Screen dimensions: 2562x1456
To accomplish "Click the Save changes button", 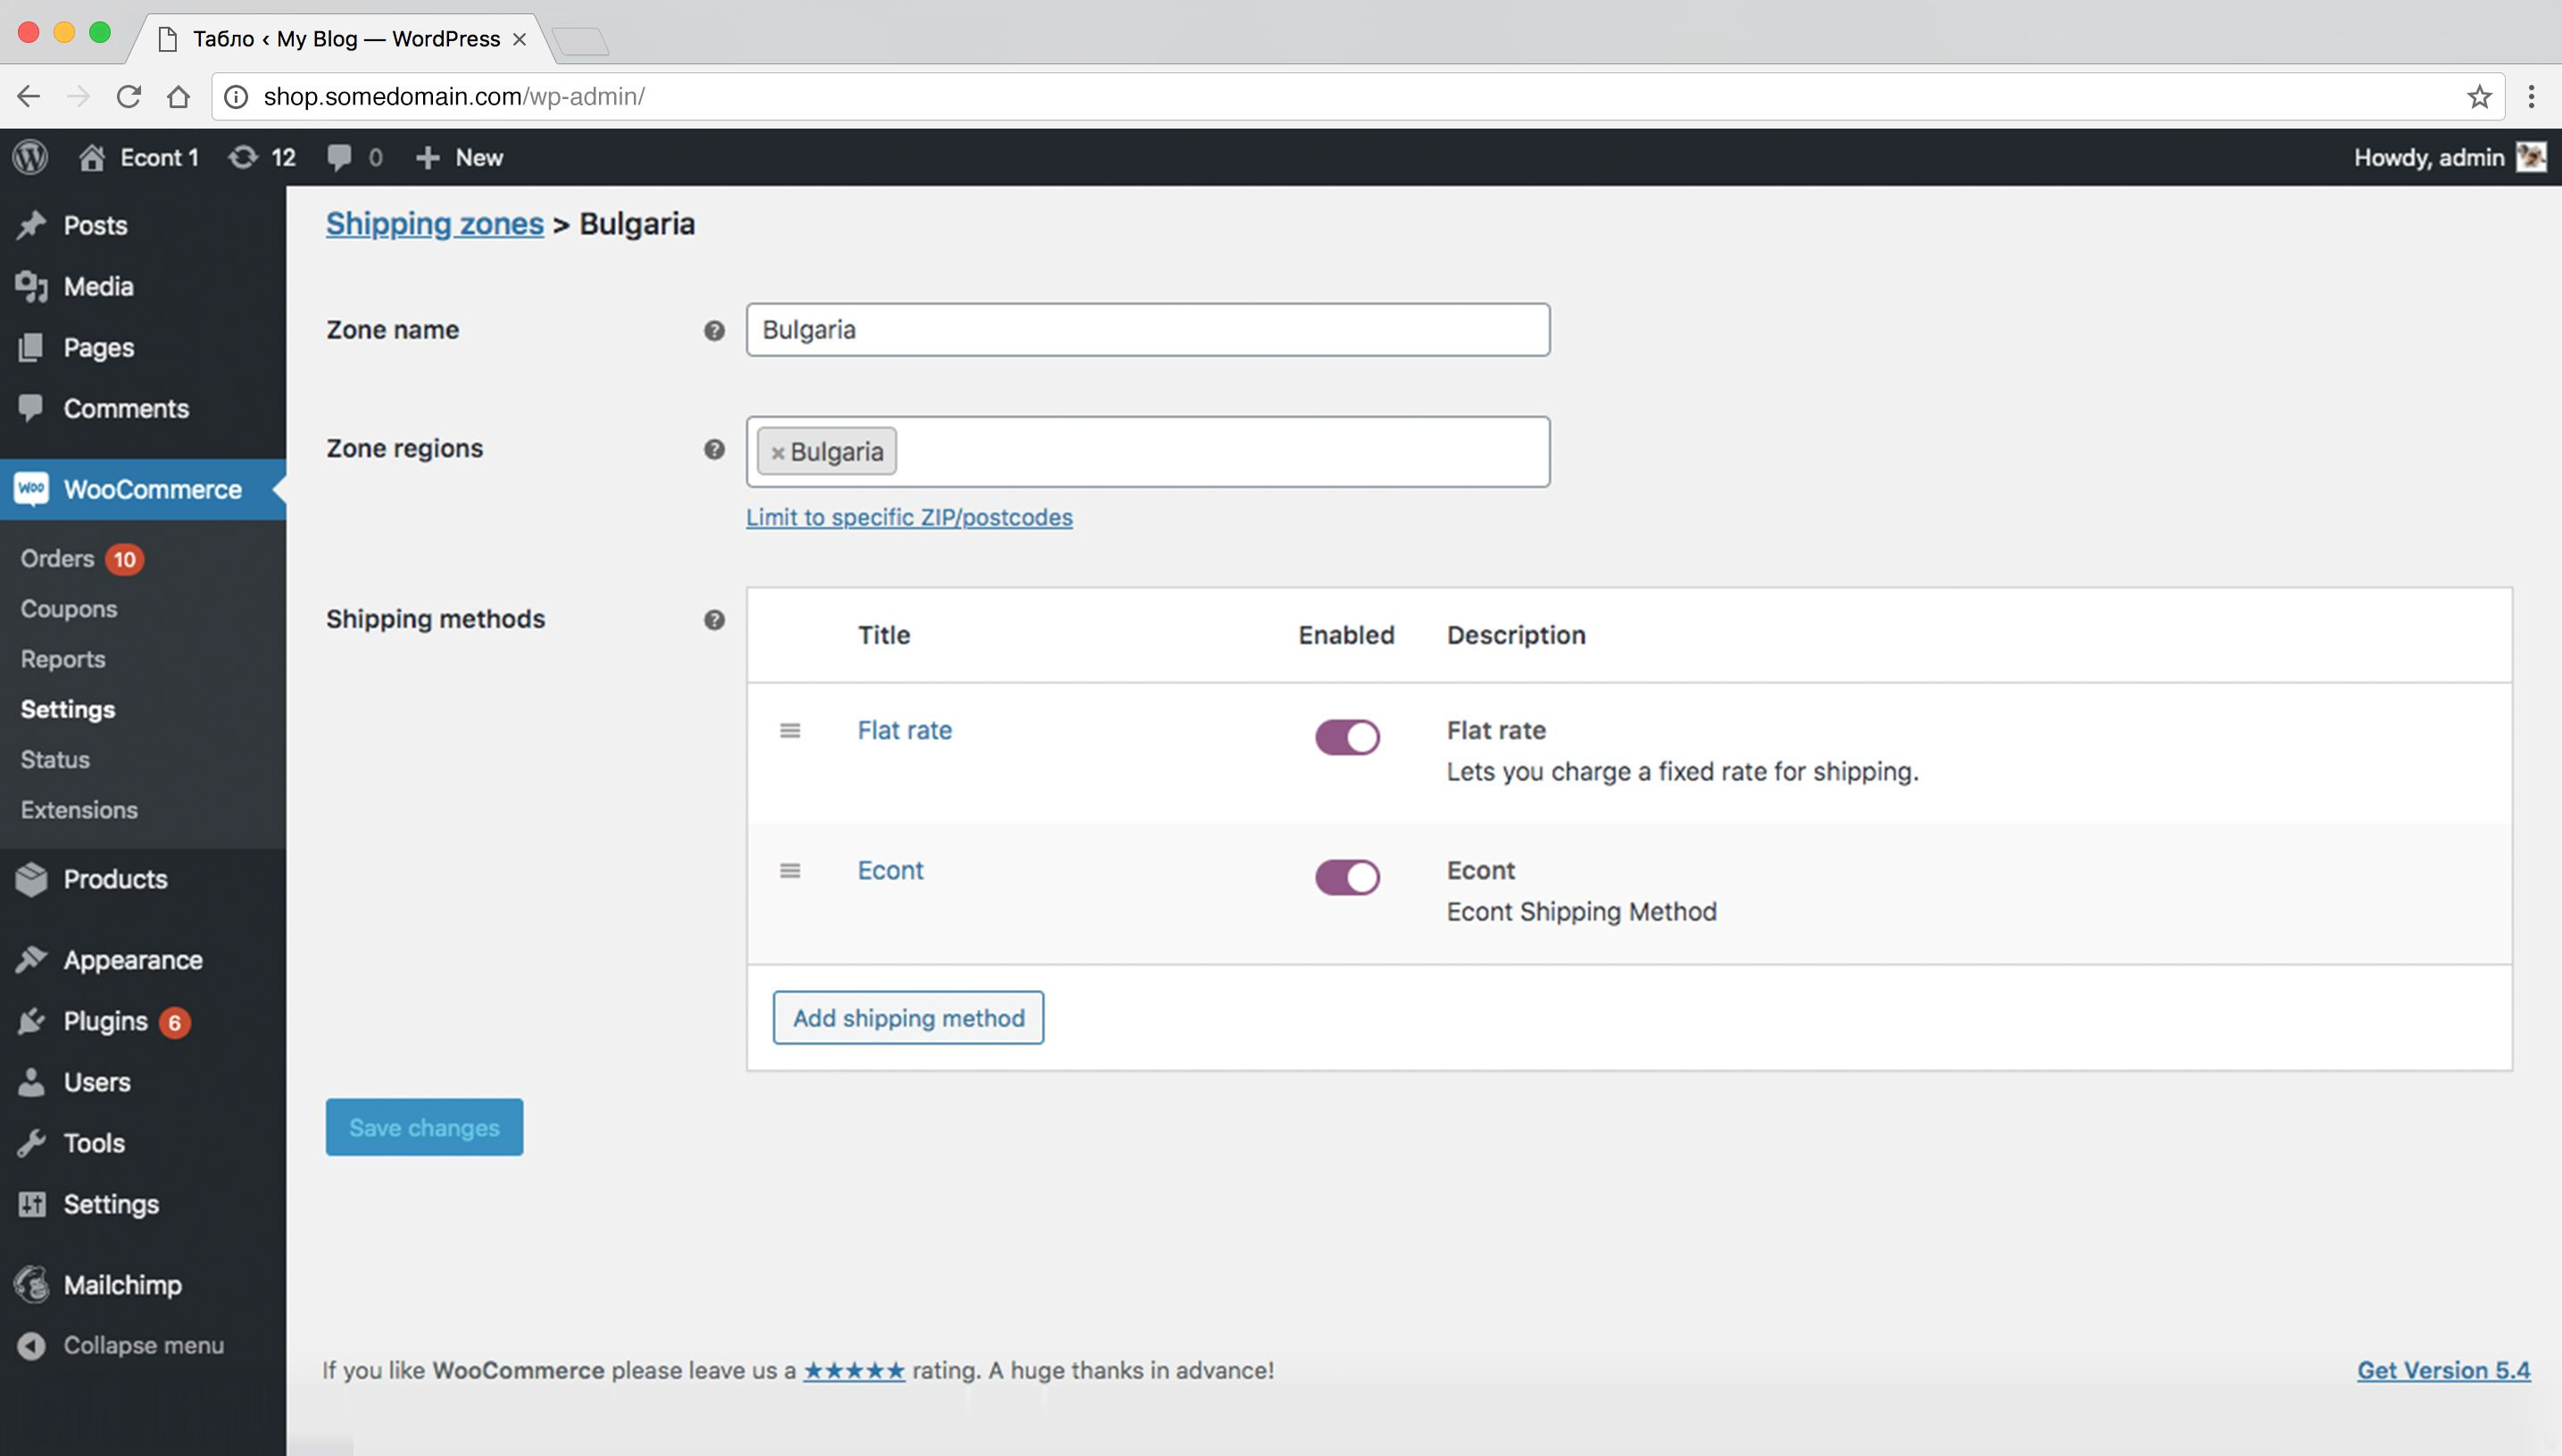I will click(x=424, y=1128).
